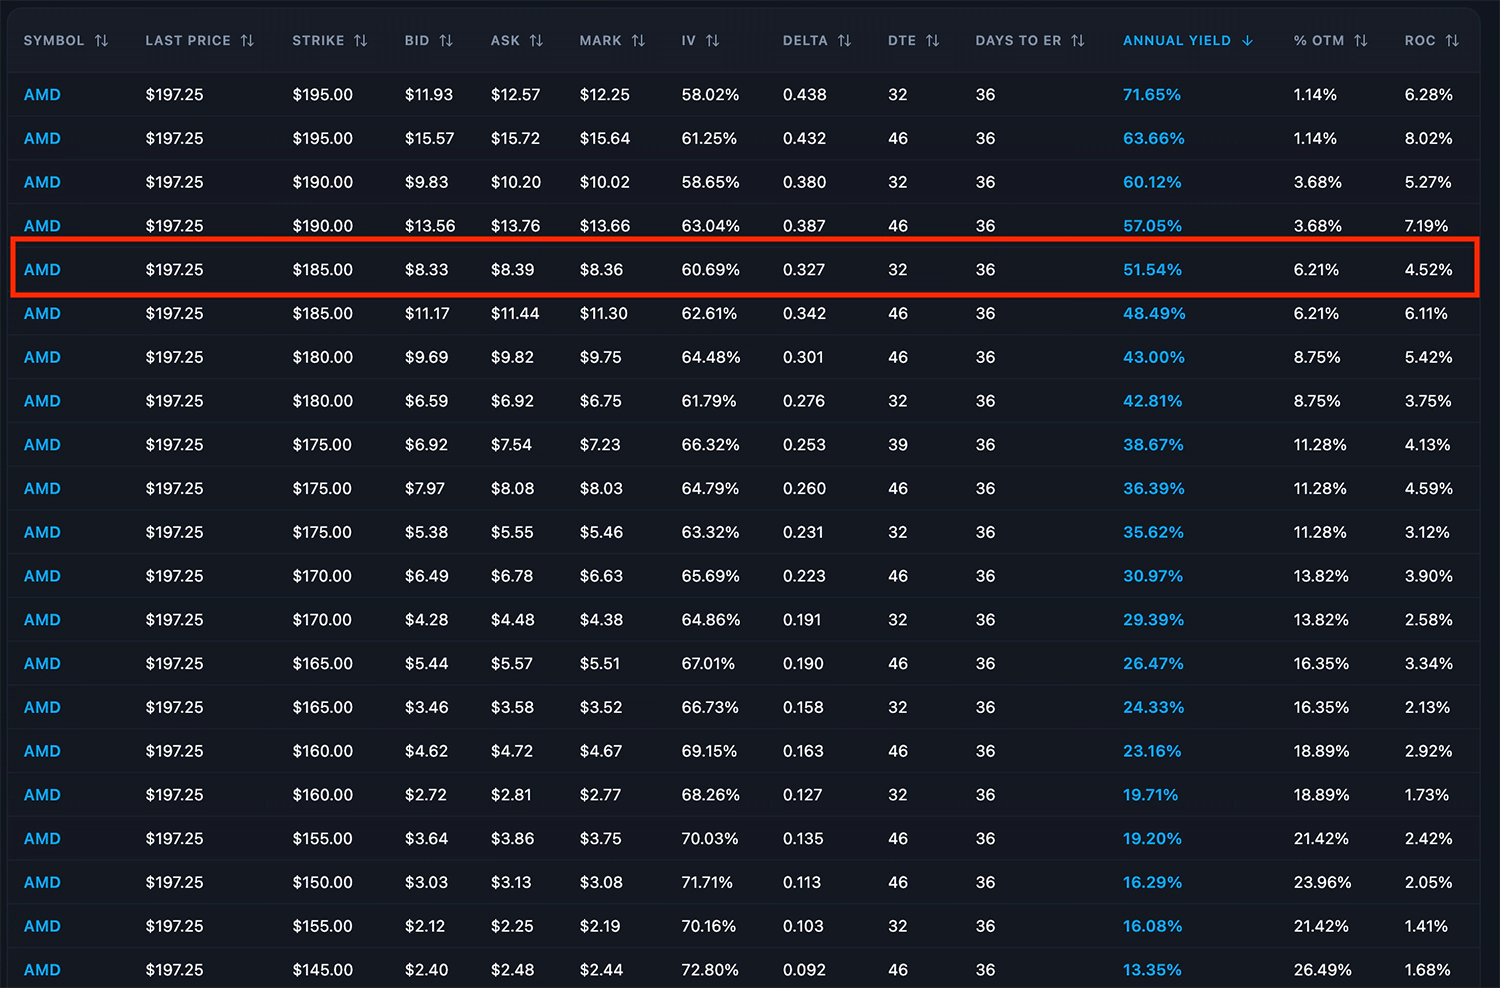Open AMD link in 36.39% yield row

tap(42, 489)
